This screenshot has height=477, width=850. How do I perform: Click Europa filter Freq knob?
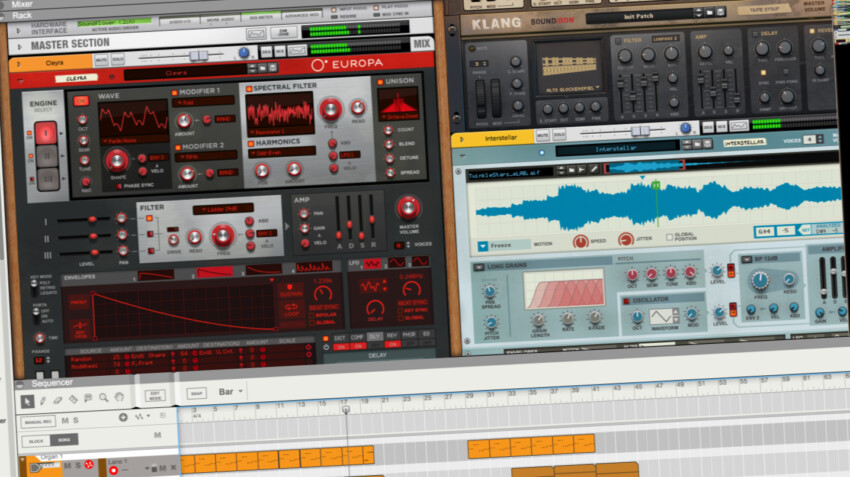[x=222, y=235]
